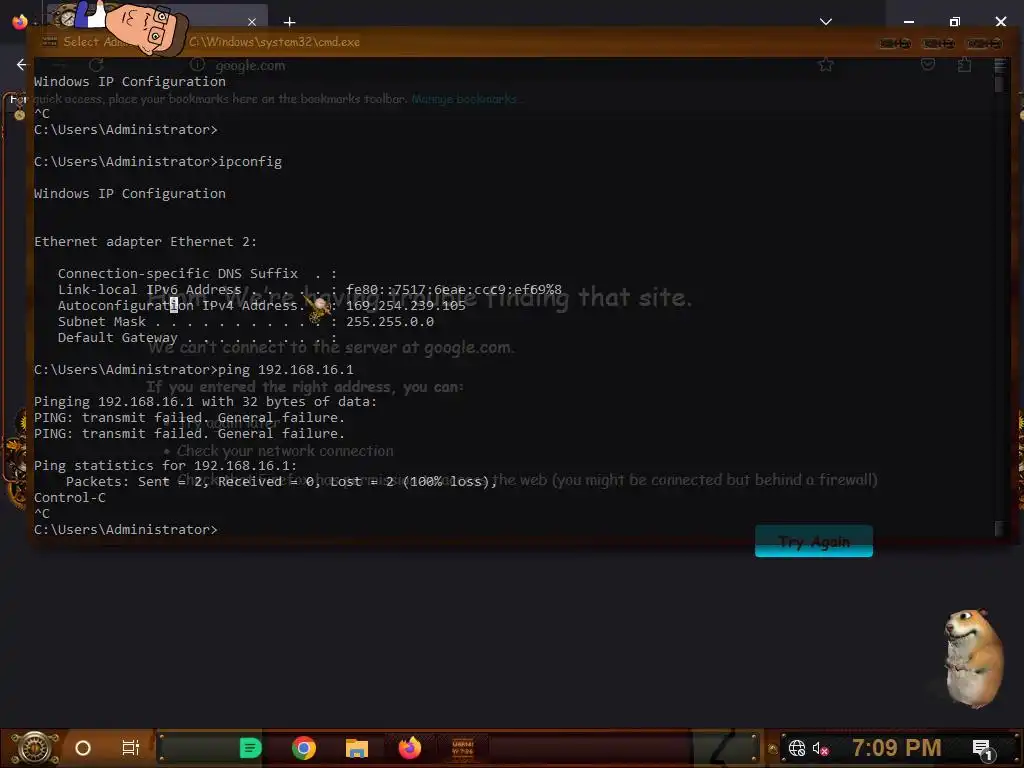Screen dimensions: 1024x768
Task: Open the notification action center icon
Action: tap(982, 749)
